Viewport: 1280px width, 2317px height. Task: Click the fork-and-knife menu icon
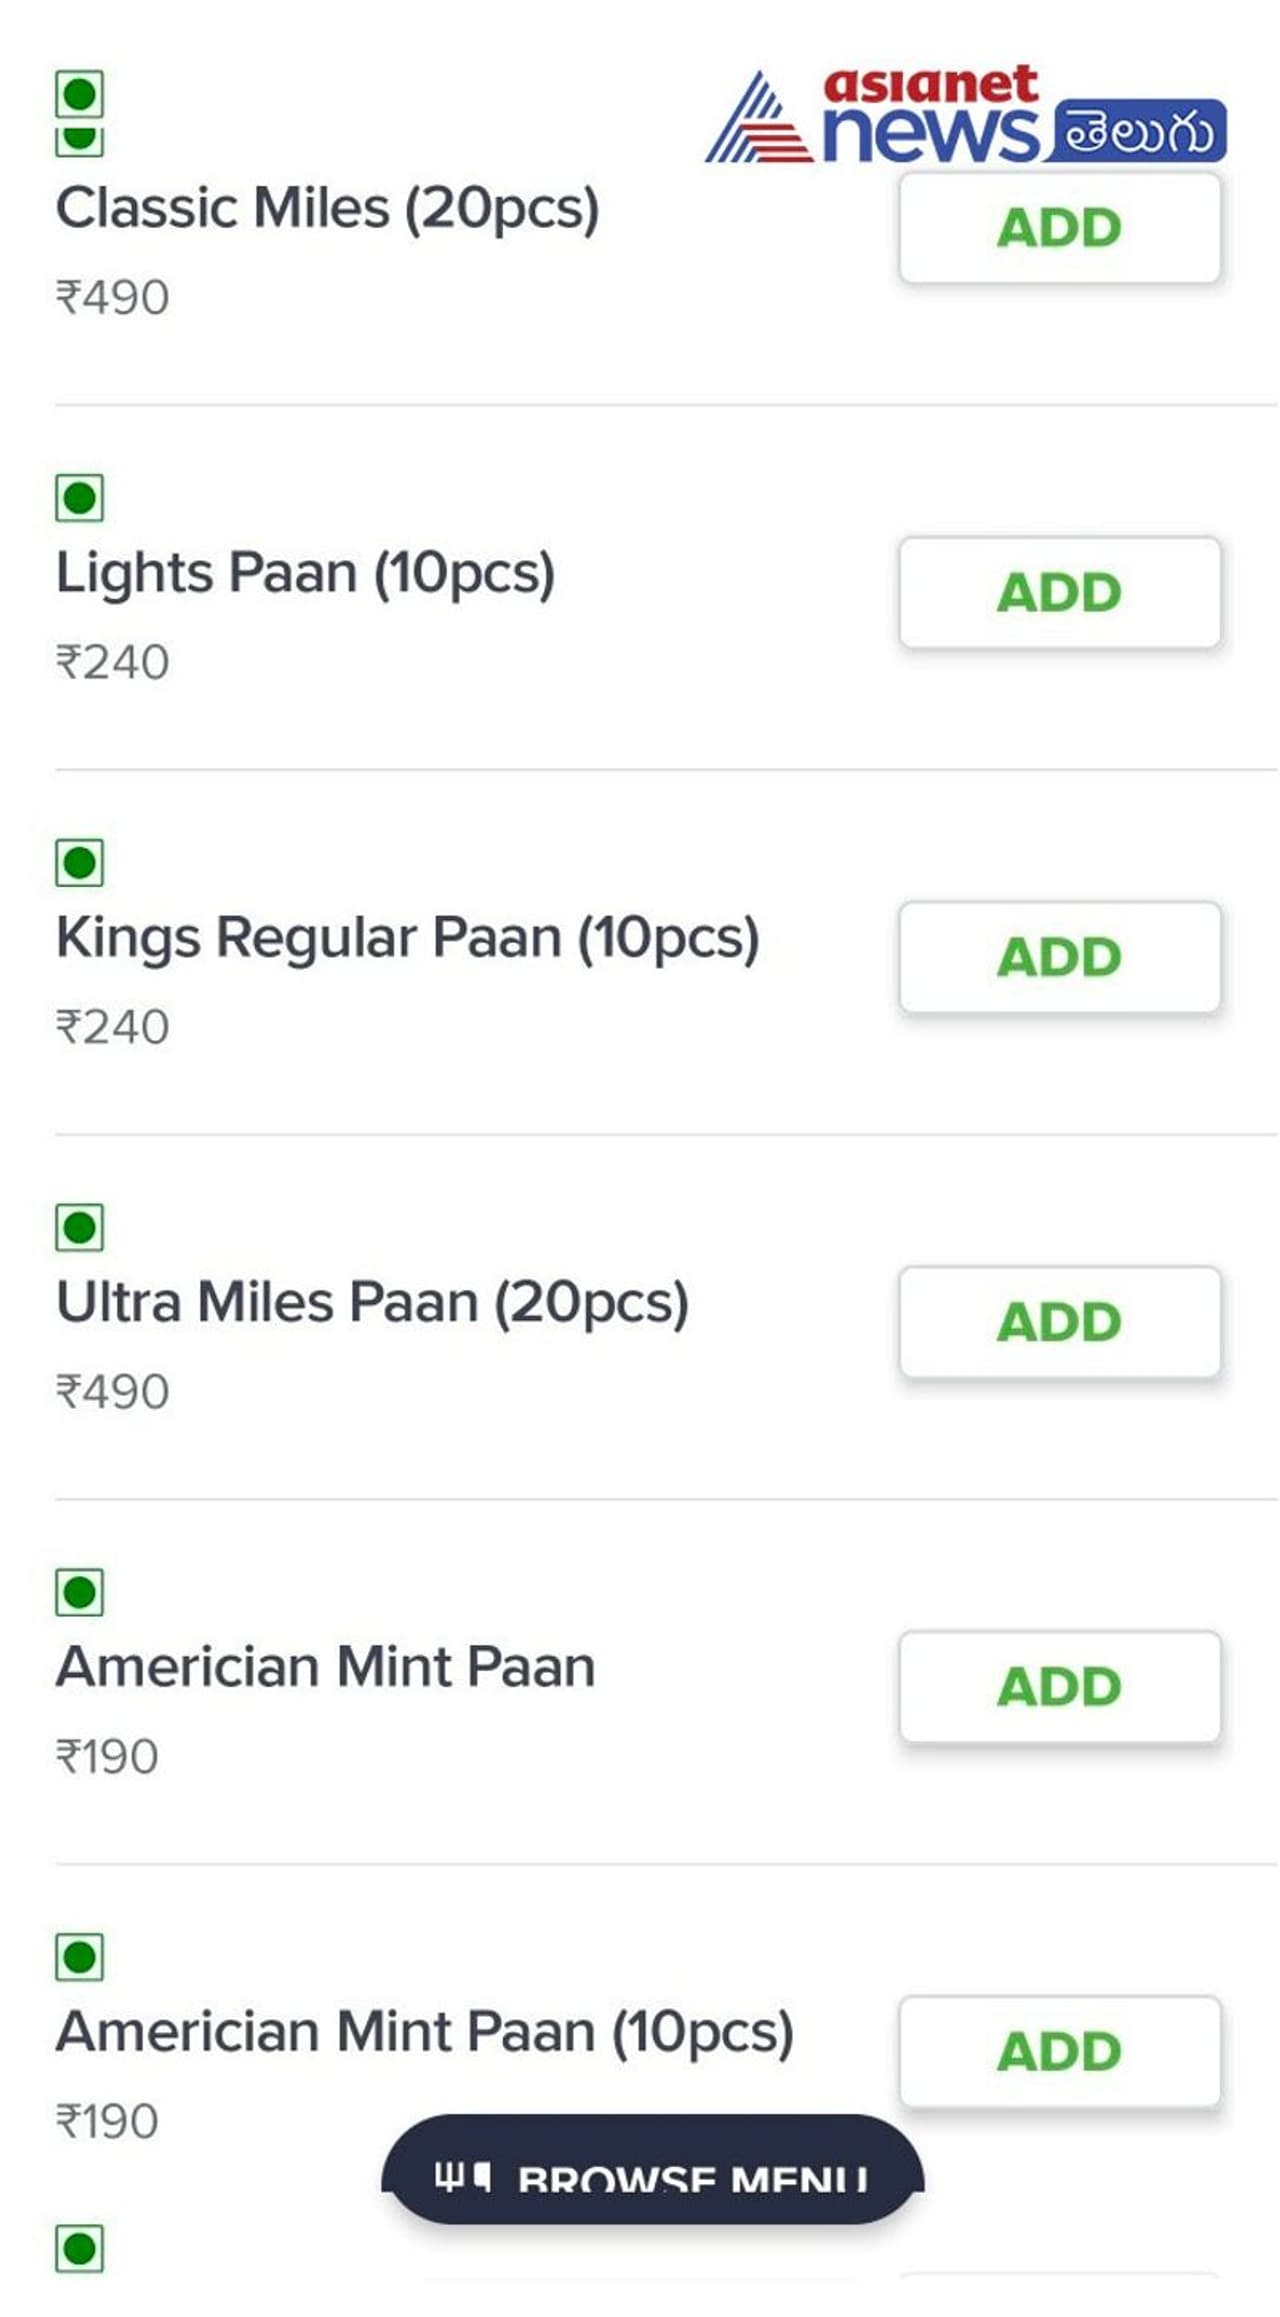(462, 2176)
